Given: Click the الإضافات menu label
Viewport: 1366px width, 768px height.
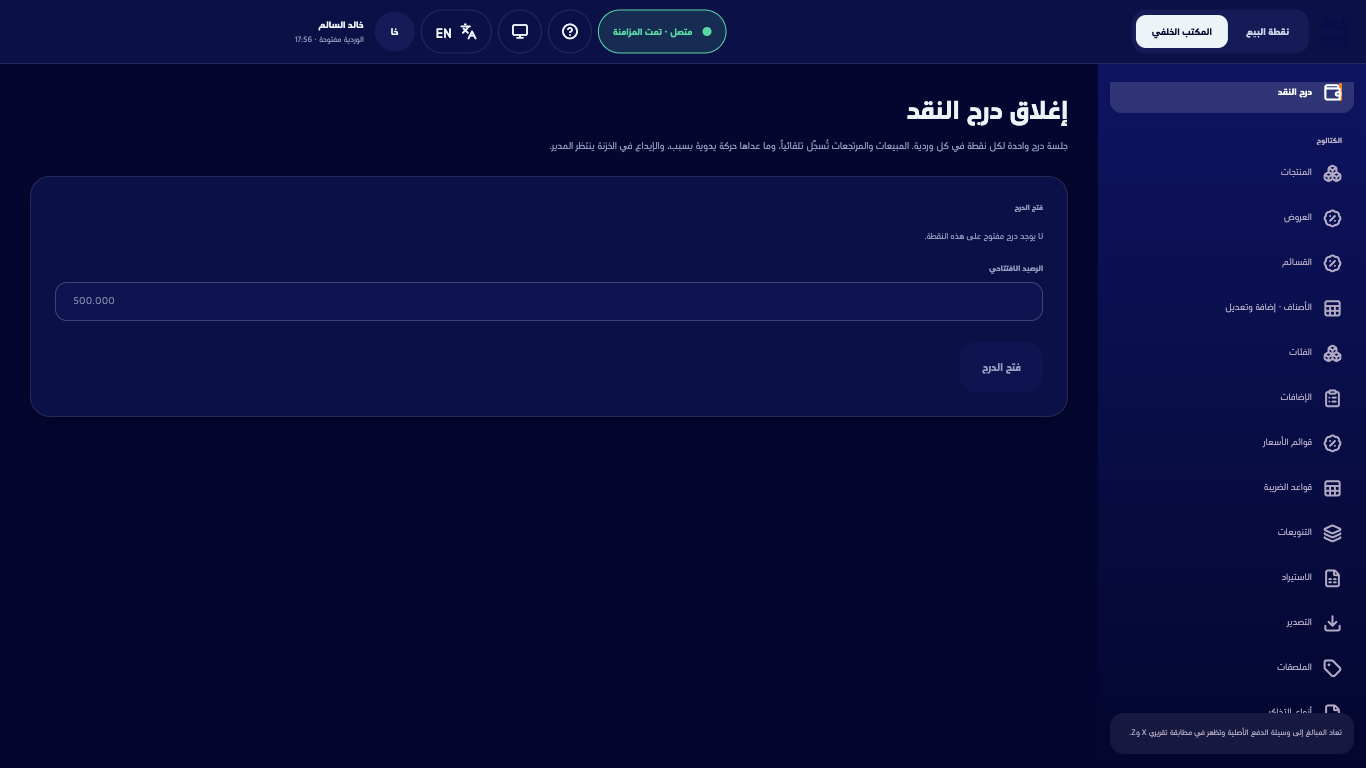Looking at the screenshot, I should [x=1296, y=397].
